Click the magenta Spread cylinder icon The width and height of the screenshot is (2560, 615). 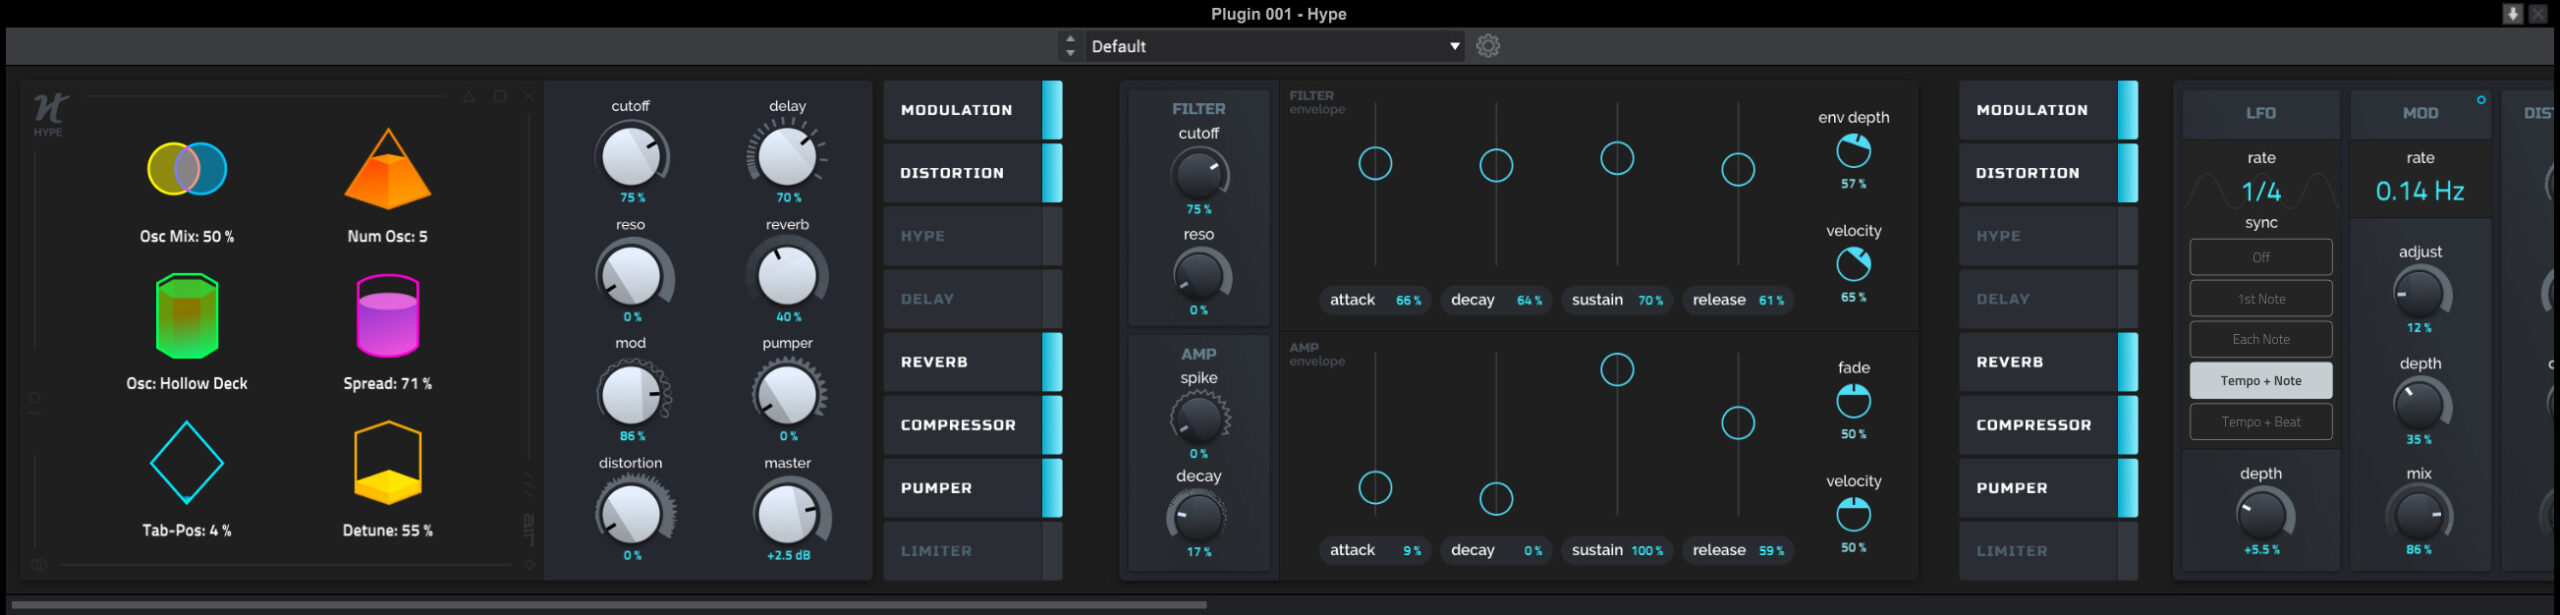(387, 316)
